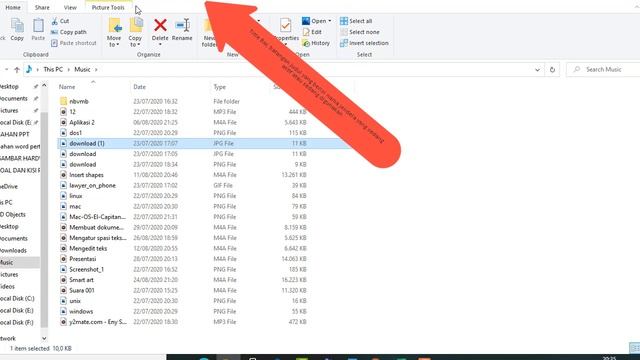Select the nbvmb folder
This screenshot has height=360, width=640.
pyautogui.click(x=79, y=101)
